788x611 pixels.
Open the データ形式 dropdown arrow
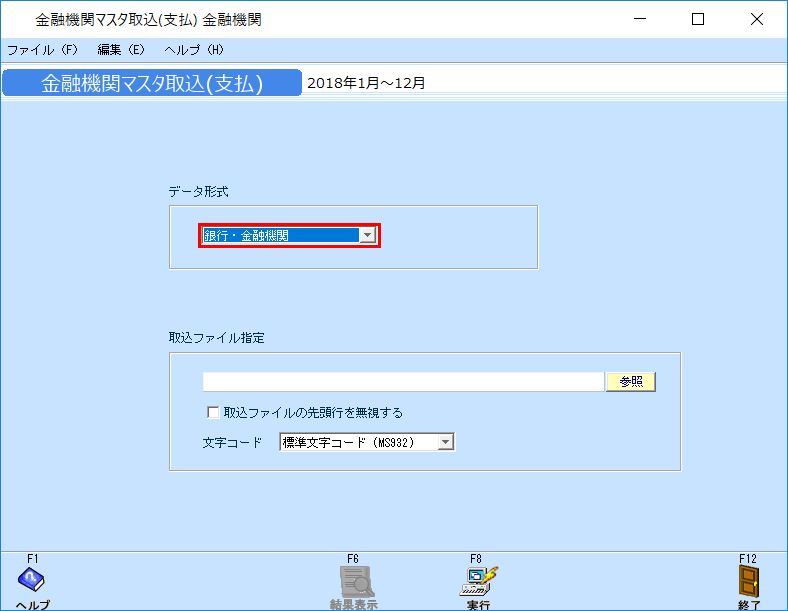pyautogui.click(x=367, y=235)
